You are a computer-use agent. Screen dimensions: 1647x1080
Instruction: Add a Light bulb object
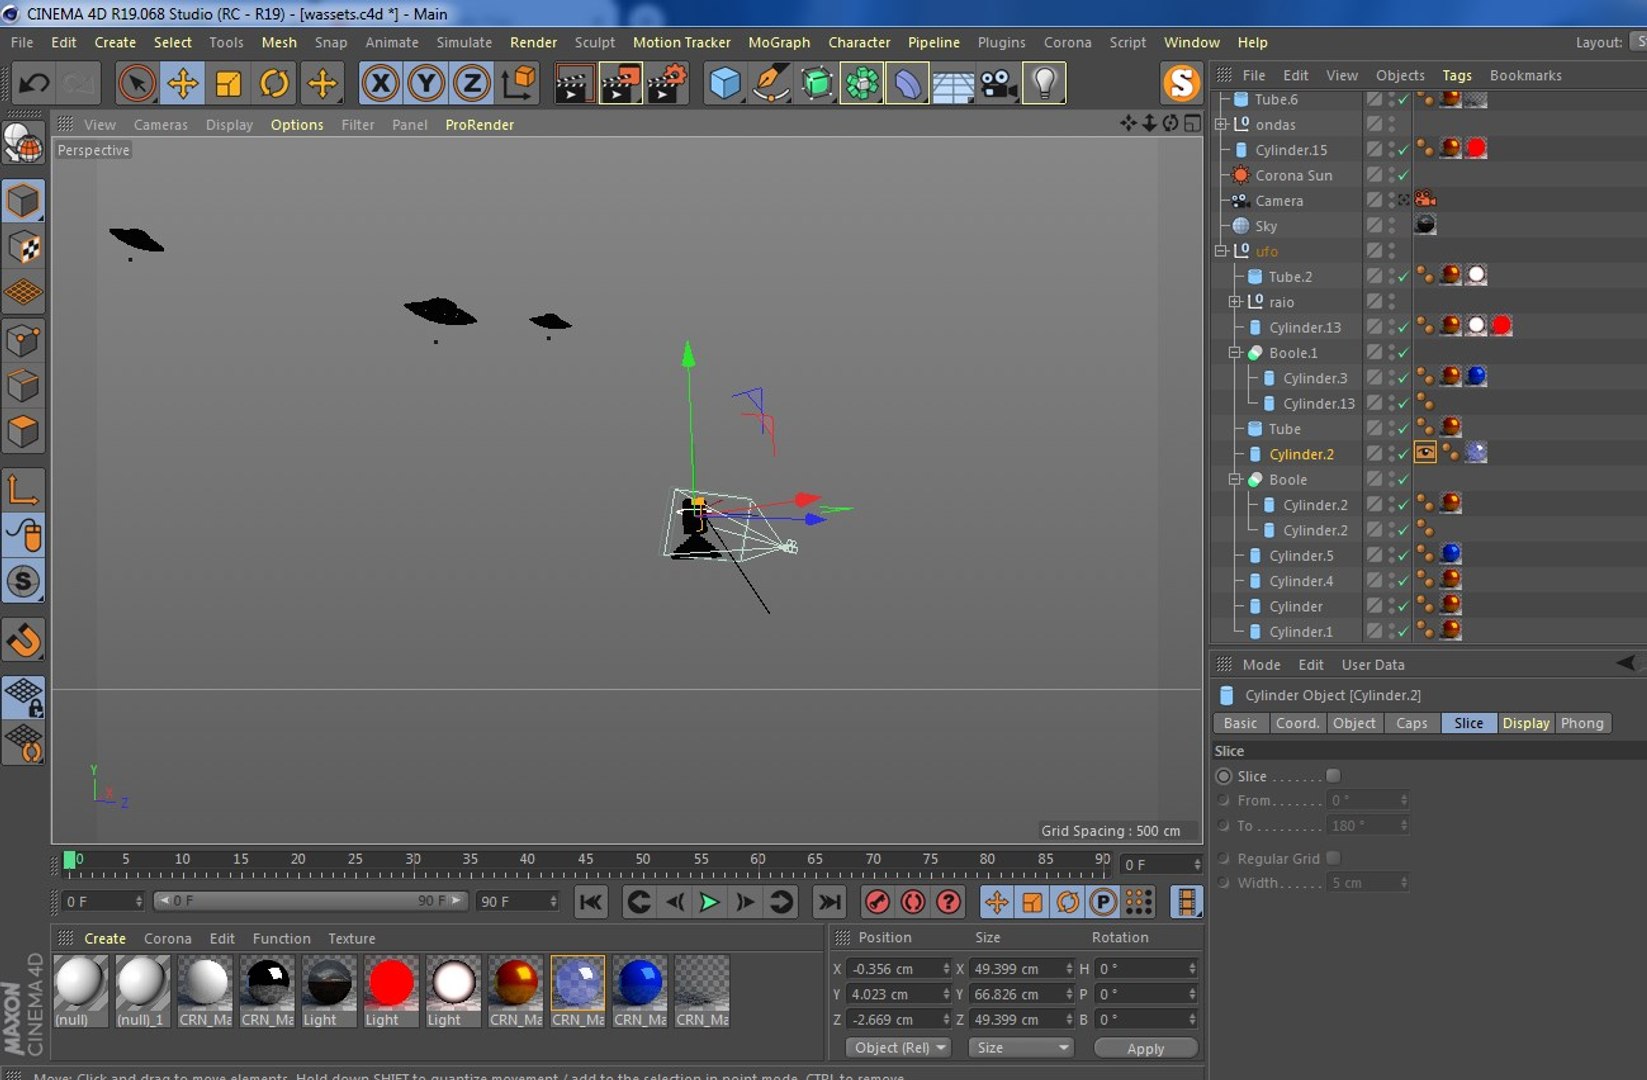tap(1044, 83)
